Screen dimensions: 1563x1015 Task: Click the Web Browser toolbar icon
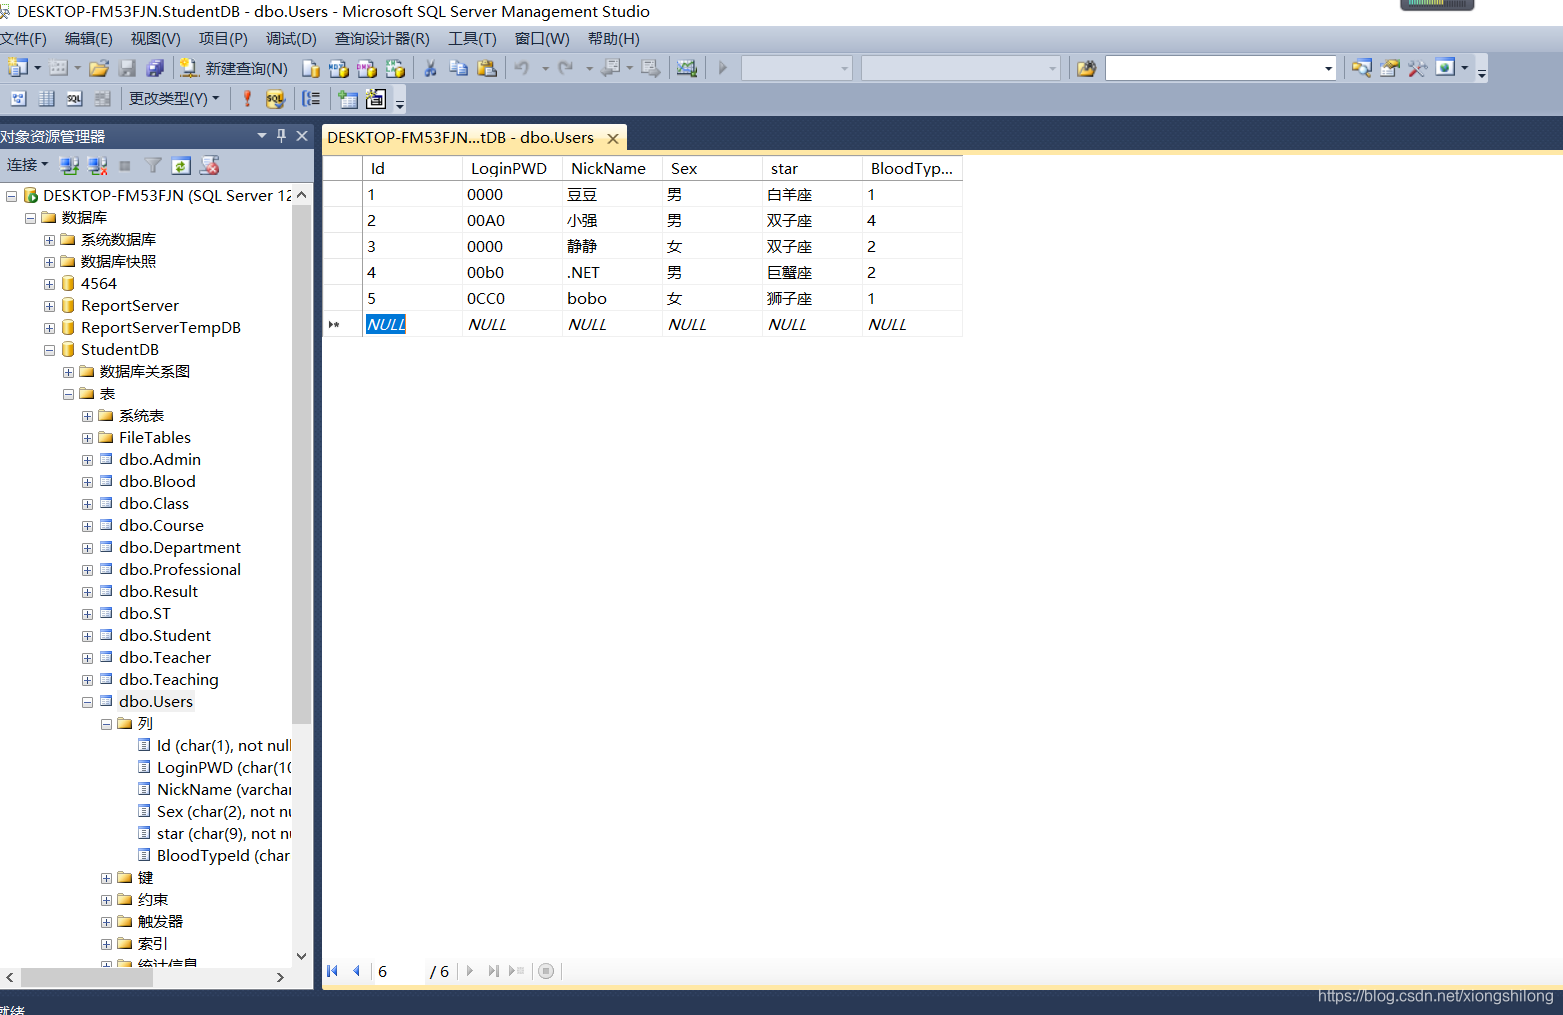pos(1445,68)
